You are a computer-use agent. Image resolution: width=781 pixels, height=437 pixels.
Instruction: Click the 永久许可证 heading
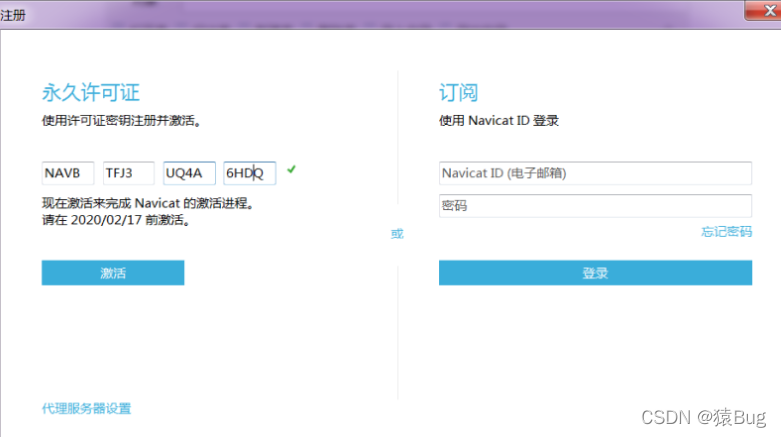(91, 93)
